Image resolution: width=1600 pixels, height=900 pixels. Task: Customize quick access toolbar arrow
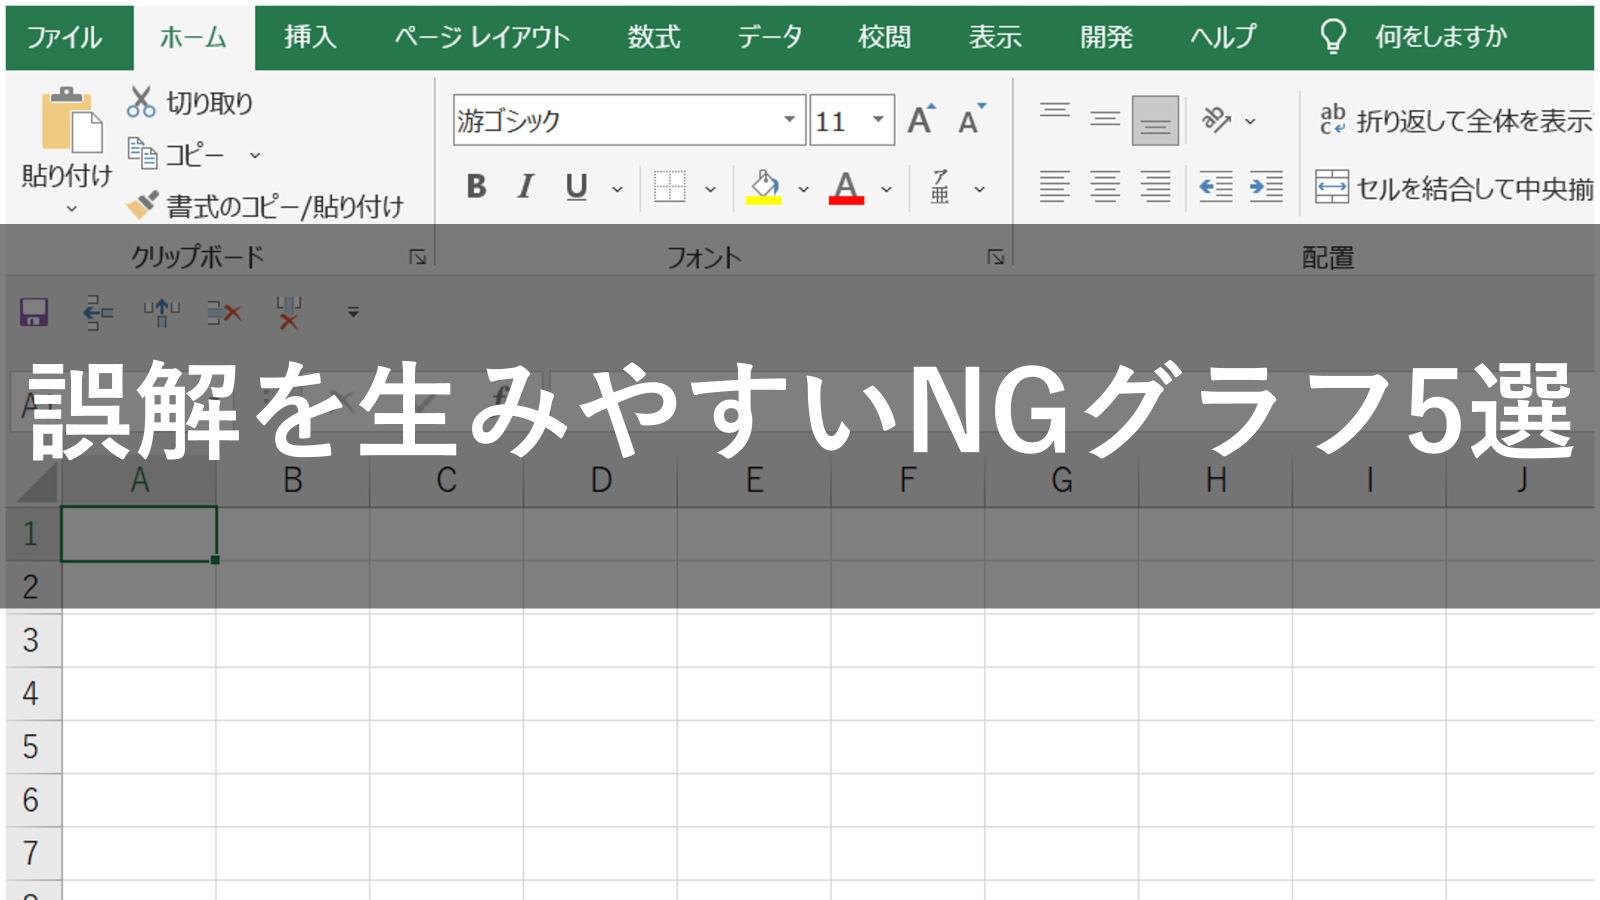[x=353, y=312]
